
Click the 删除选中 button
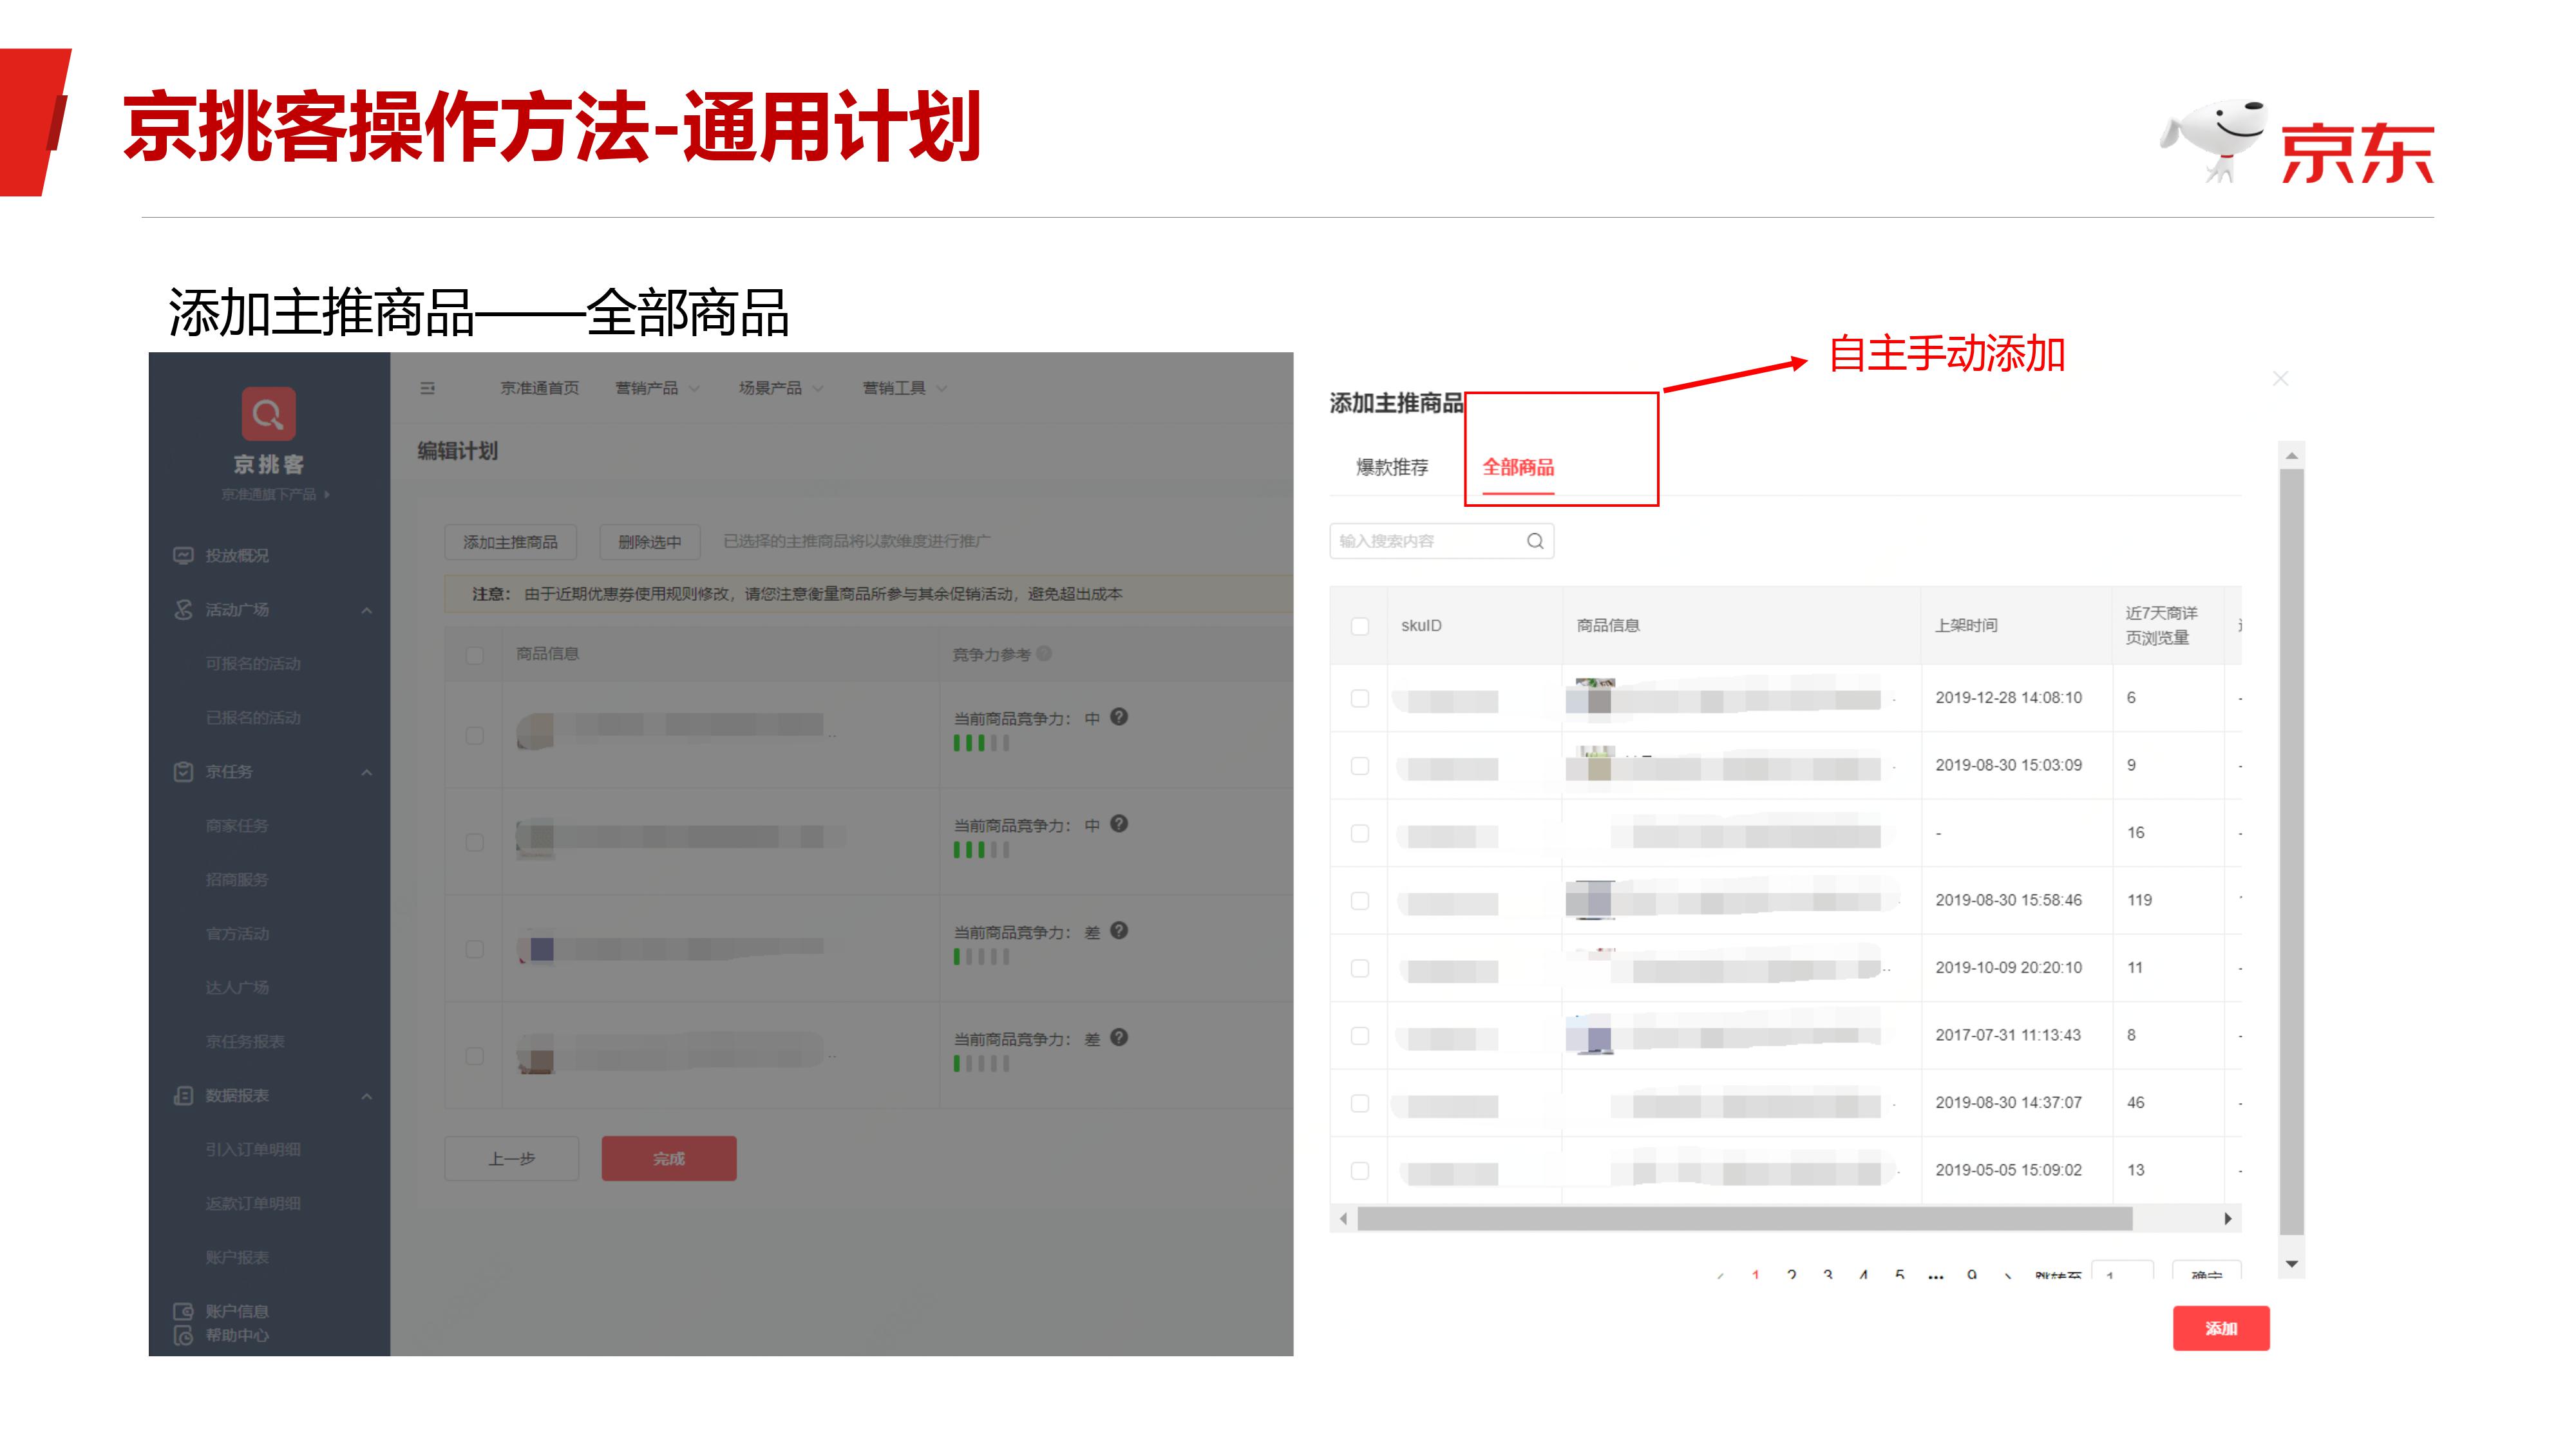[x=650, y=542]
